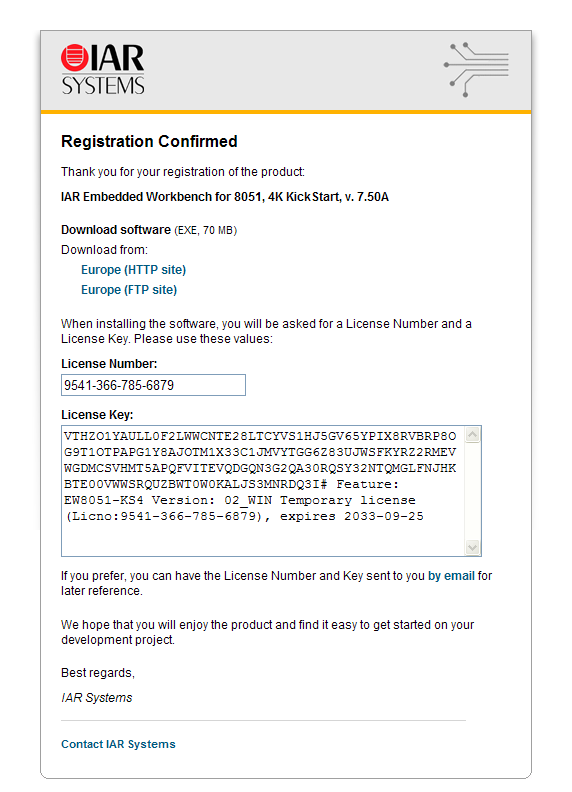Viewport: 572px width, 792px height.
Task: Click the orange divider bar under header
Action: [x=286, y=112]
